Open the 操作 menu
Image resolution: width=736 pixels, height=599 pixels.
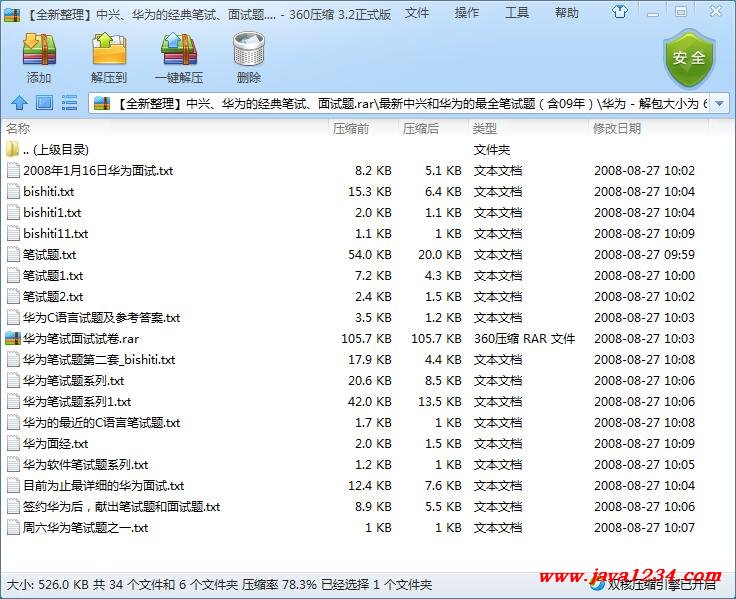click(467, 13)
